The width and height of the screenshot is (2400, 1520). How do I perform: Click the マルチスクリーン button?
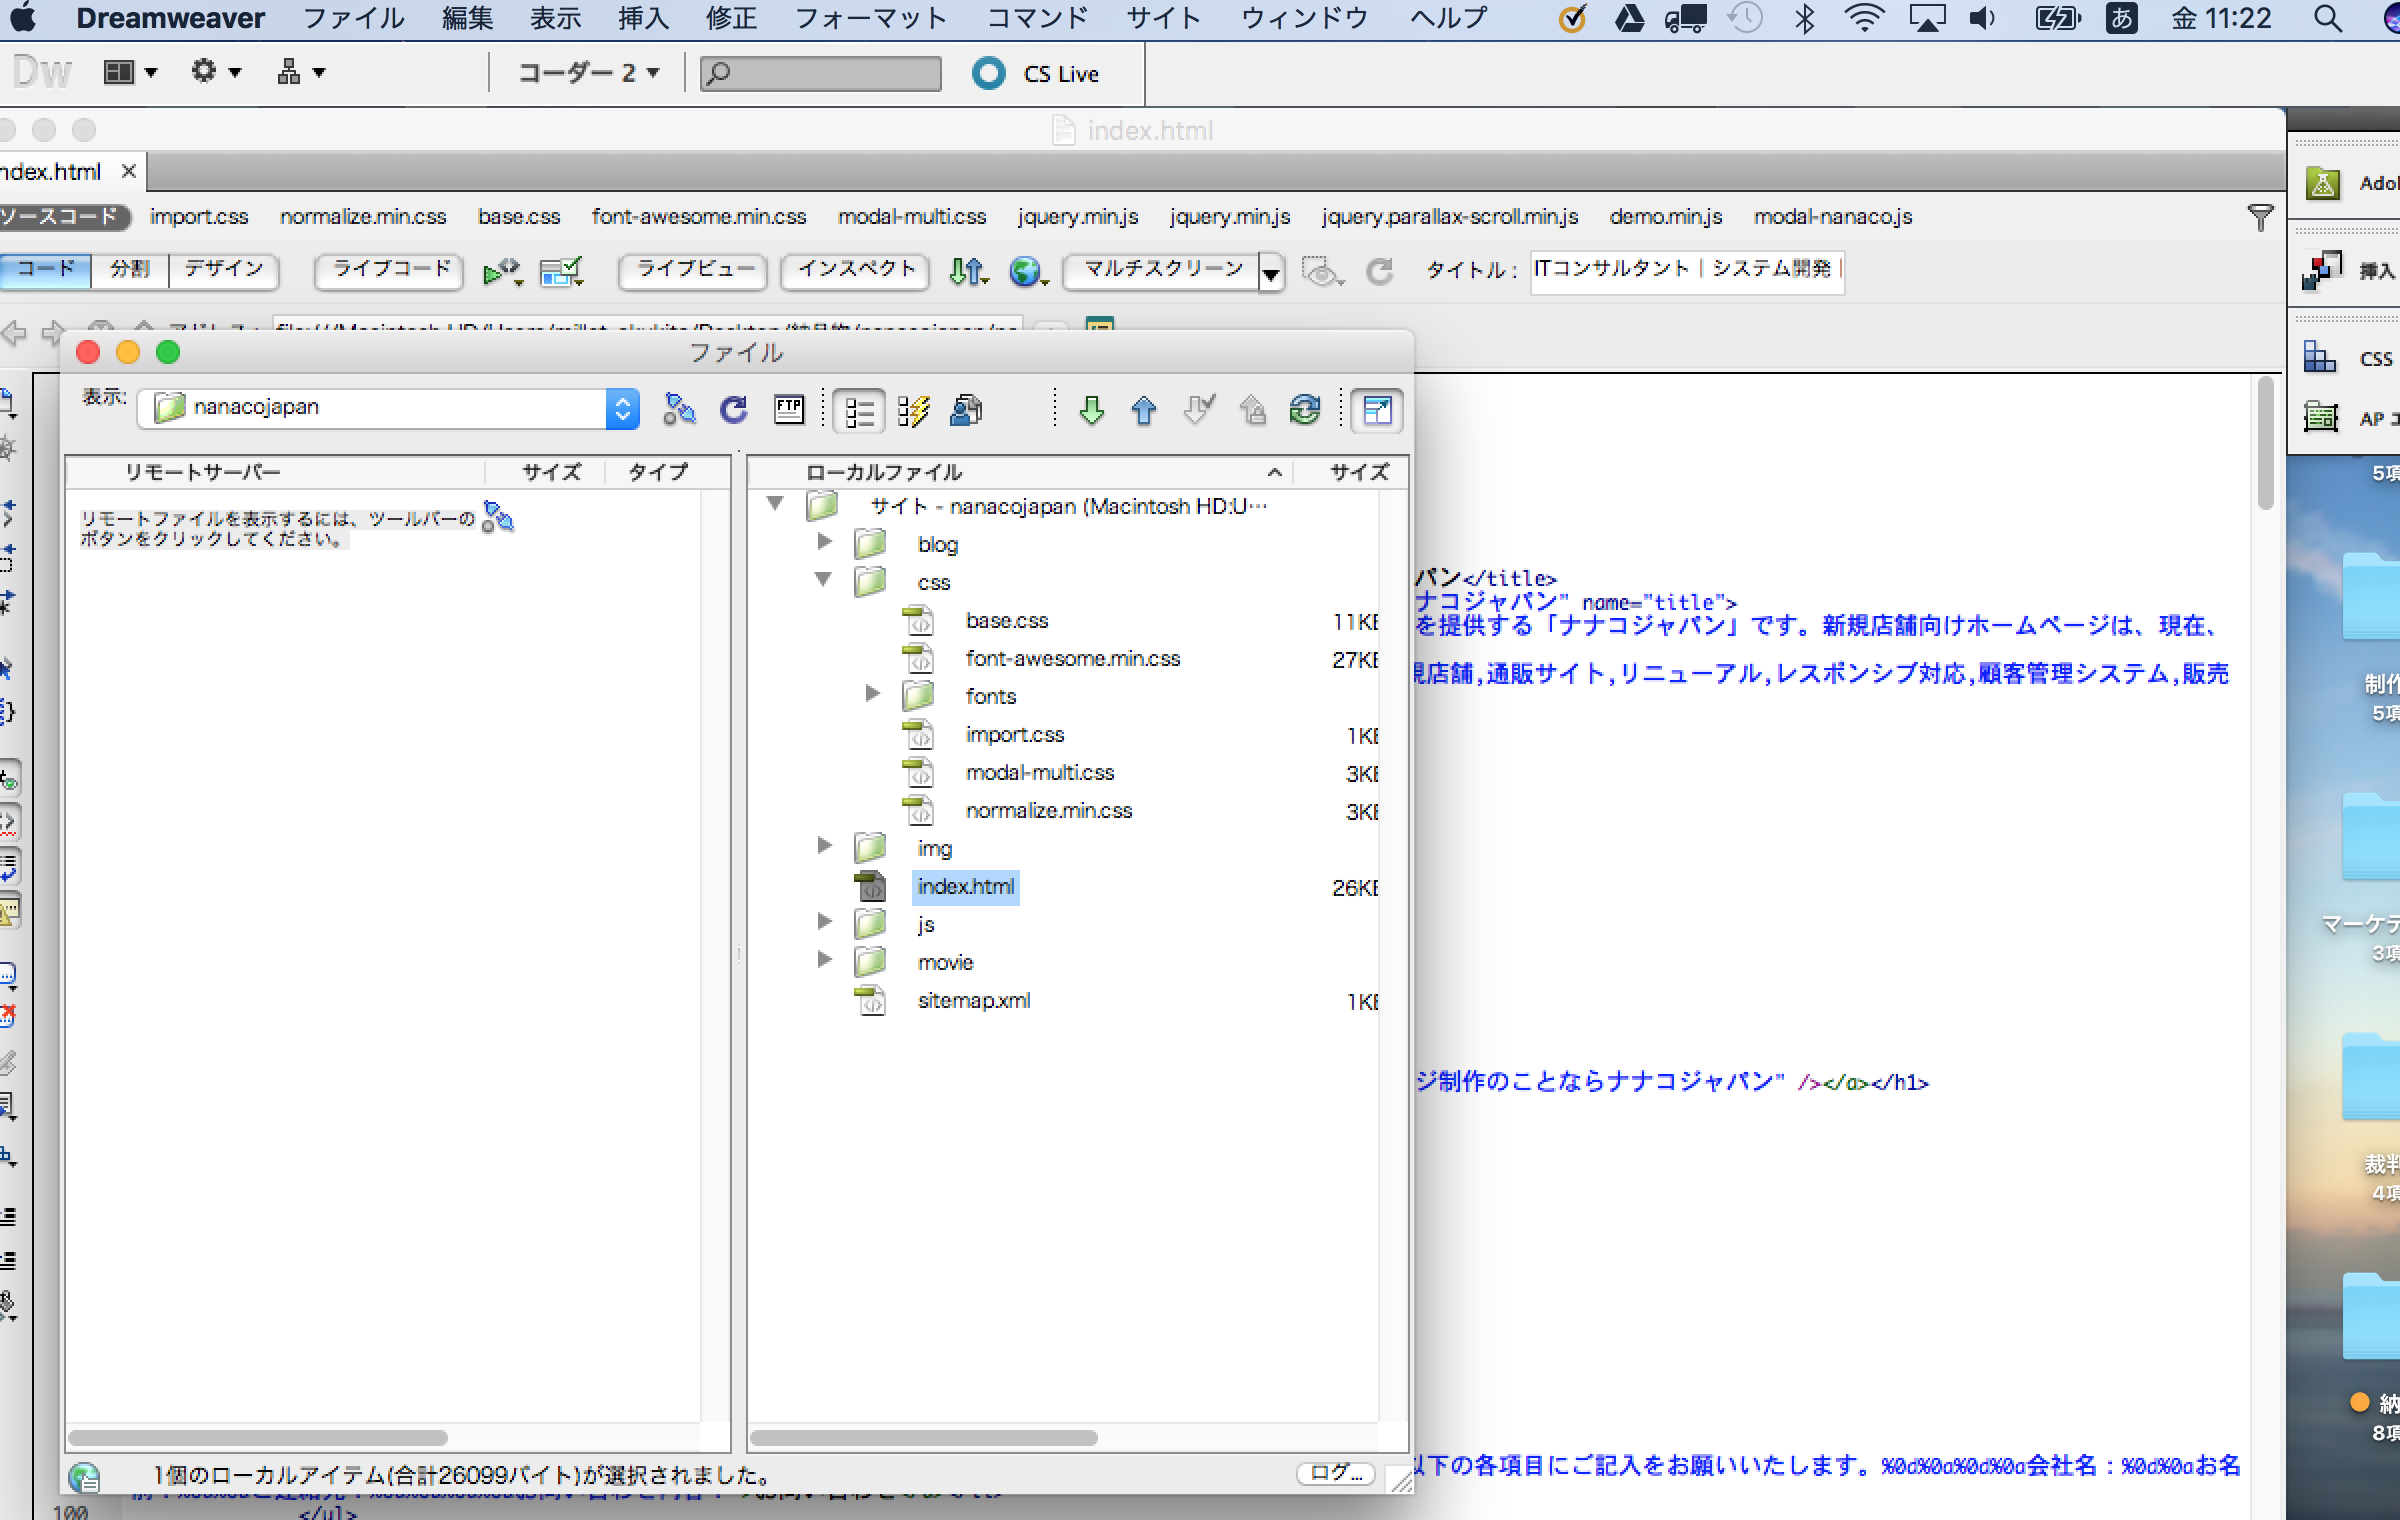pyautogui.click(x=1162, y=270)
